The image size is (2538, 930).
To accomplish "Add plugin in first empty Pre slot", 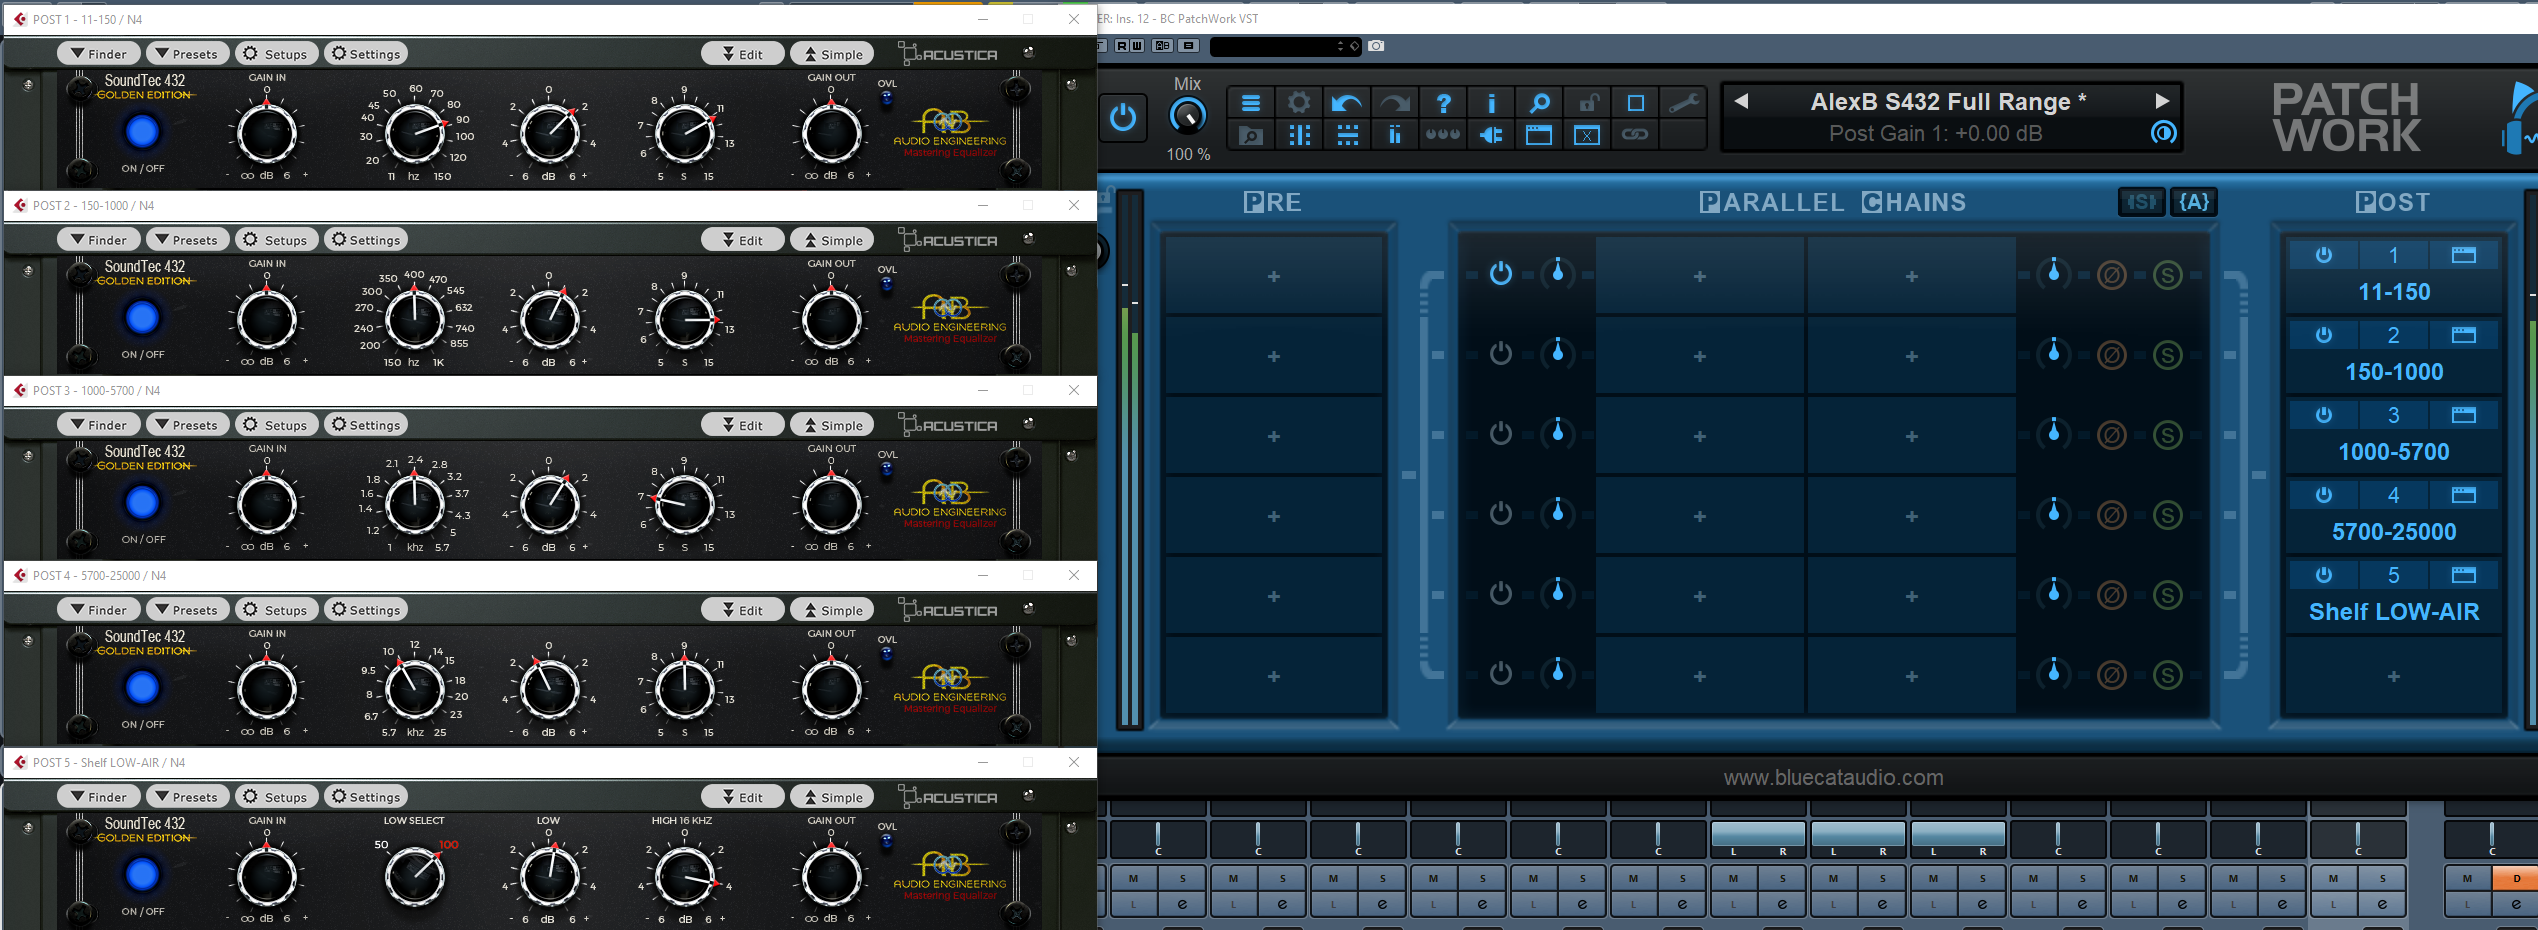I will (x=1273, y=276).
